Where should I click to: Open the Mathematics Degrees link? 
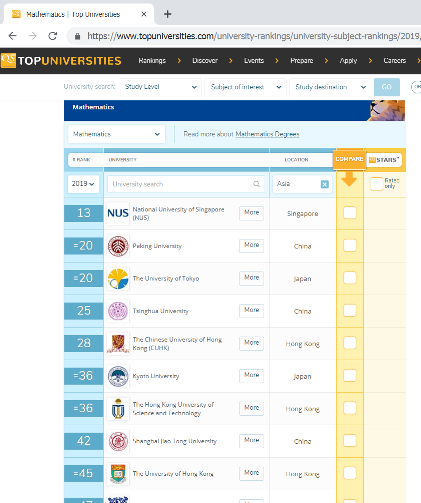(267, 134)
